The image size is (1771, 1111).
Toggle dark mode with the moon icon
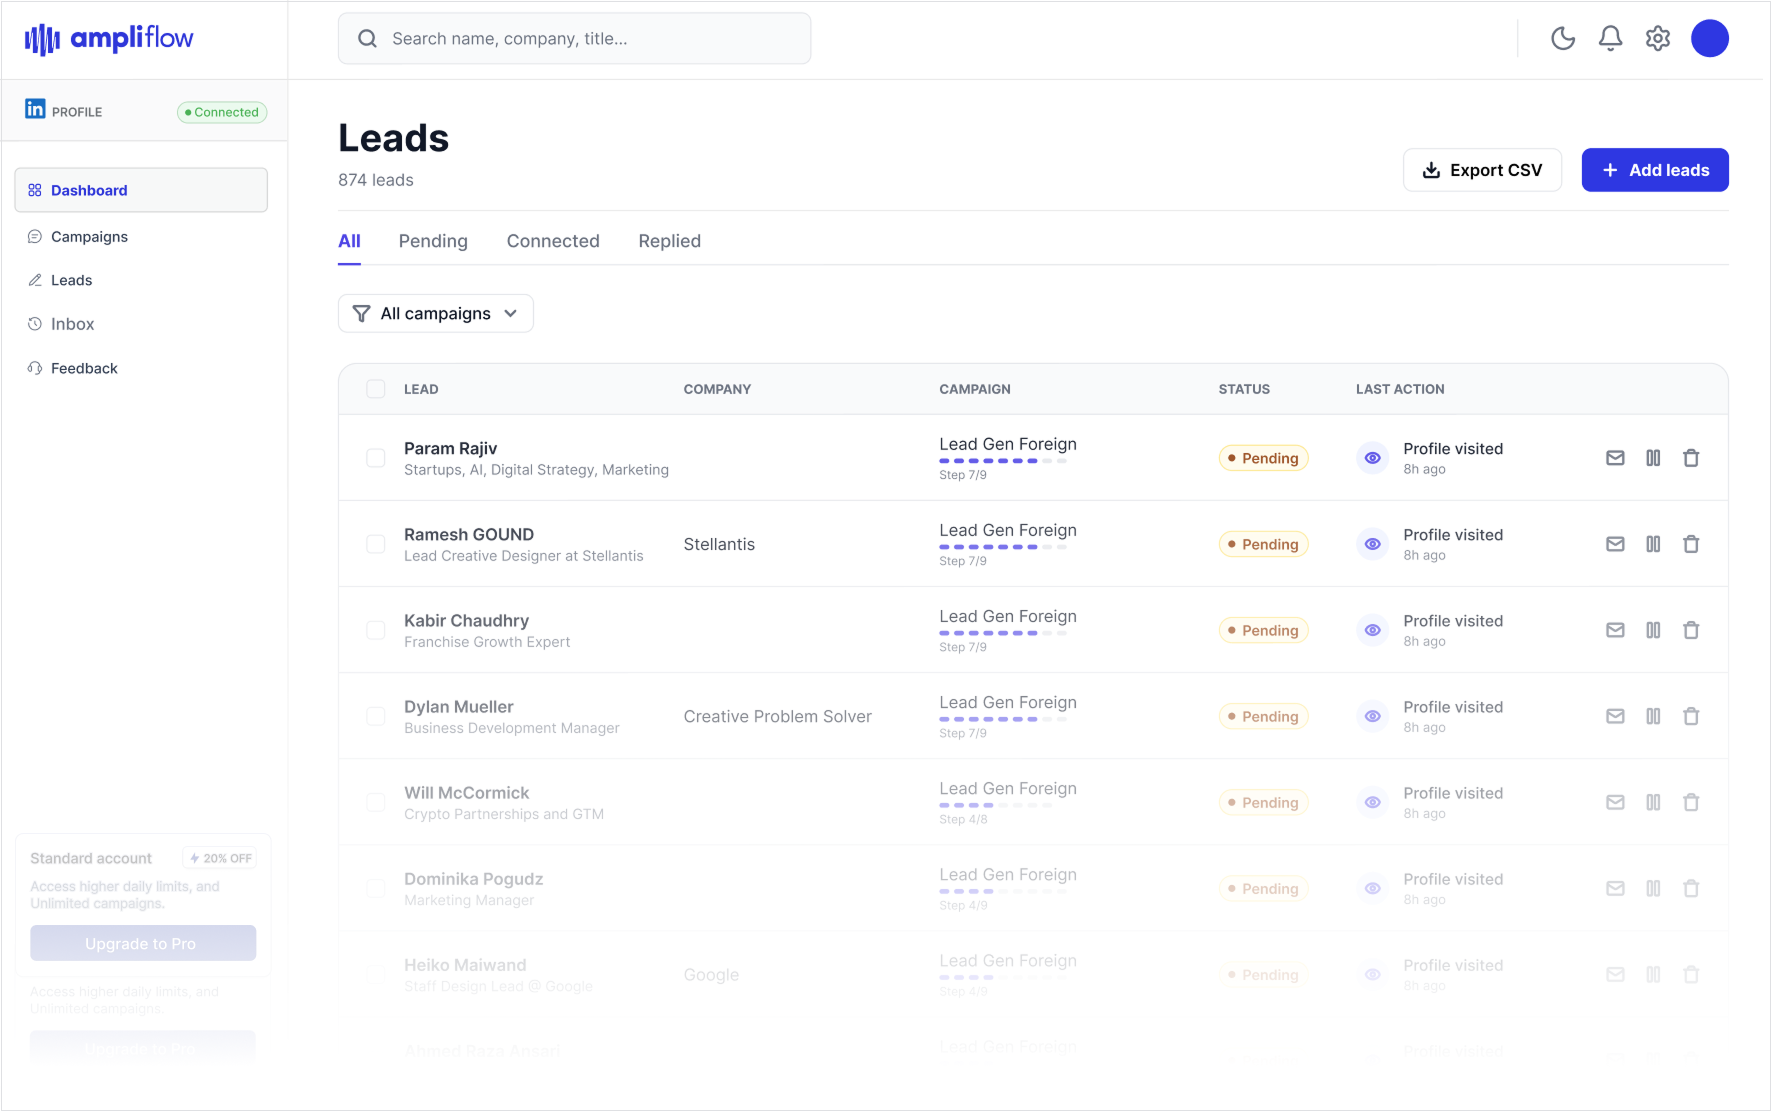pyautogui.click(x=1563, y=38)
